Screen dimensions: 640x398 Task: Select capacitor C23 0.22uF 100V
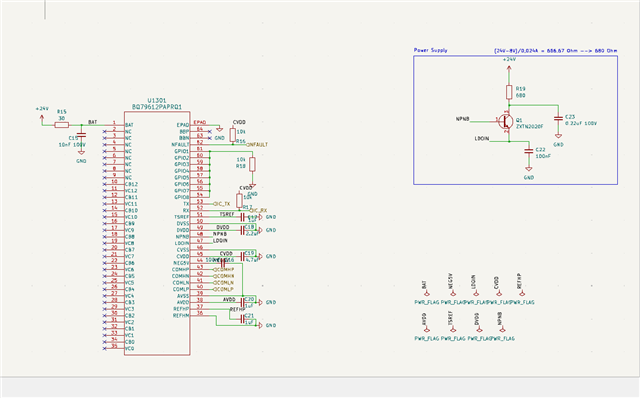[558, 118]
